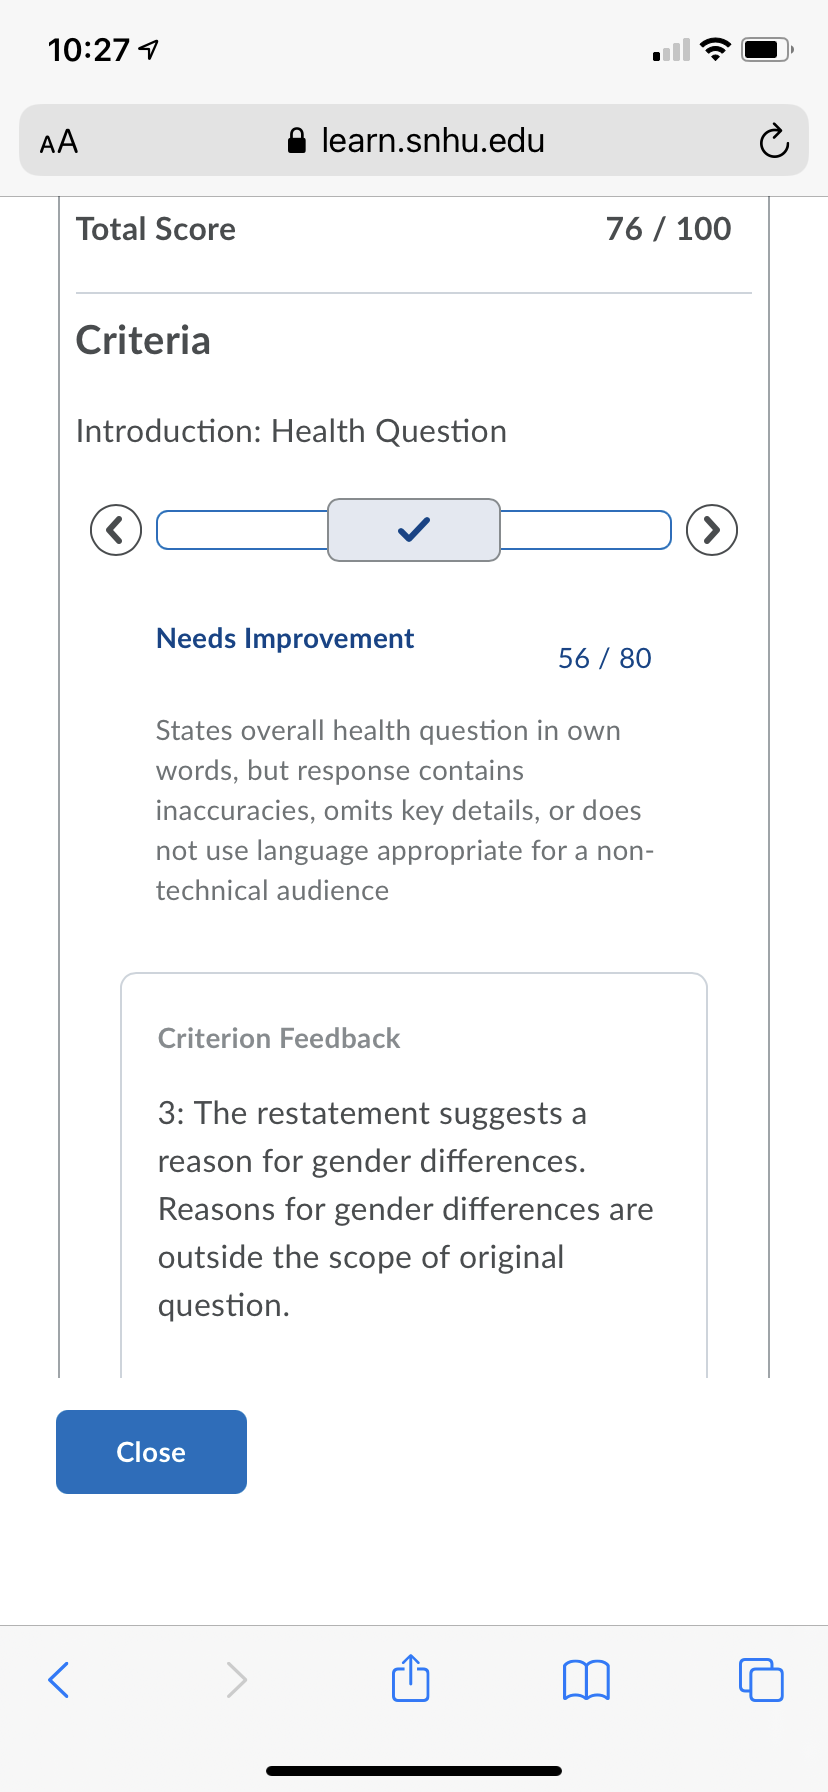The image size is (828, 1792).
Task: Select the rightmost rubric level segment
Action: [585, 530]
